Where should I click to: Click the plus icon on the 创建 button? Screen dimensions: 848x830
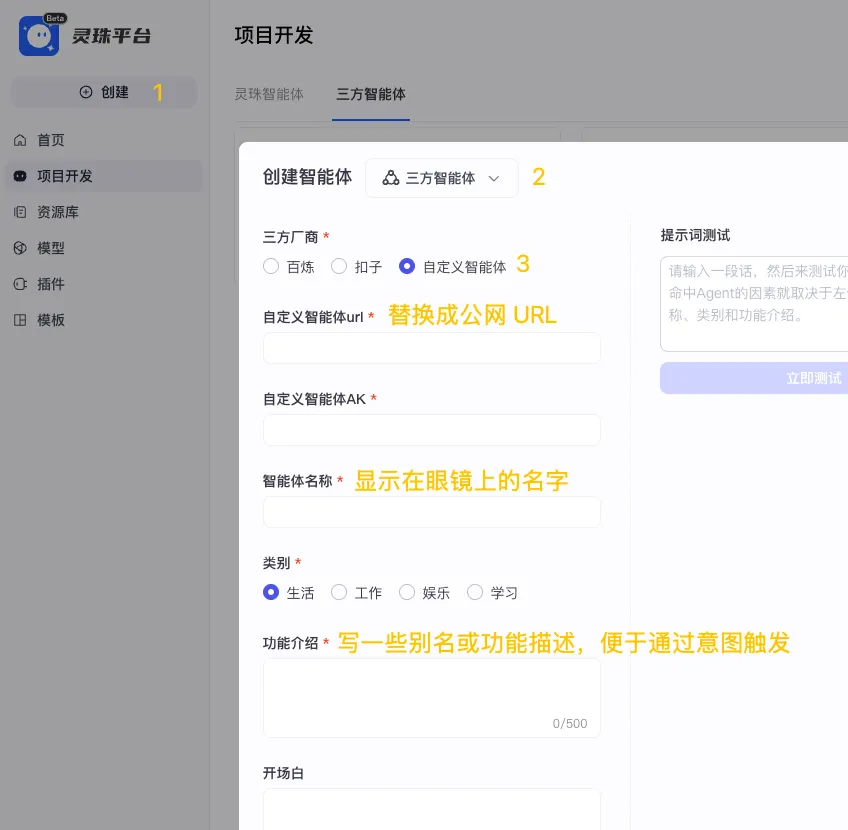click(85, 91)
